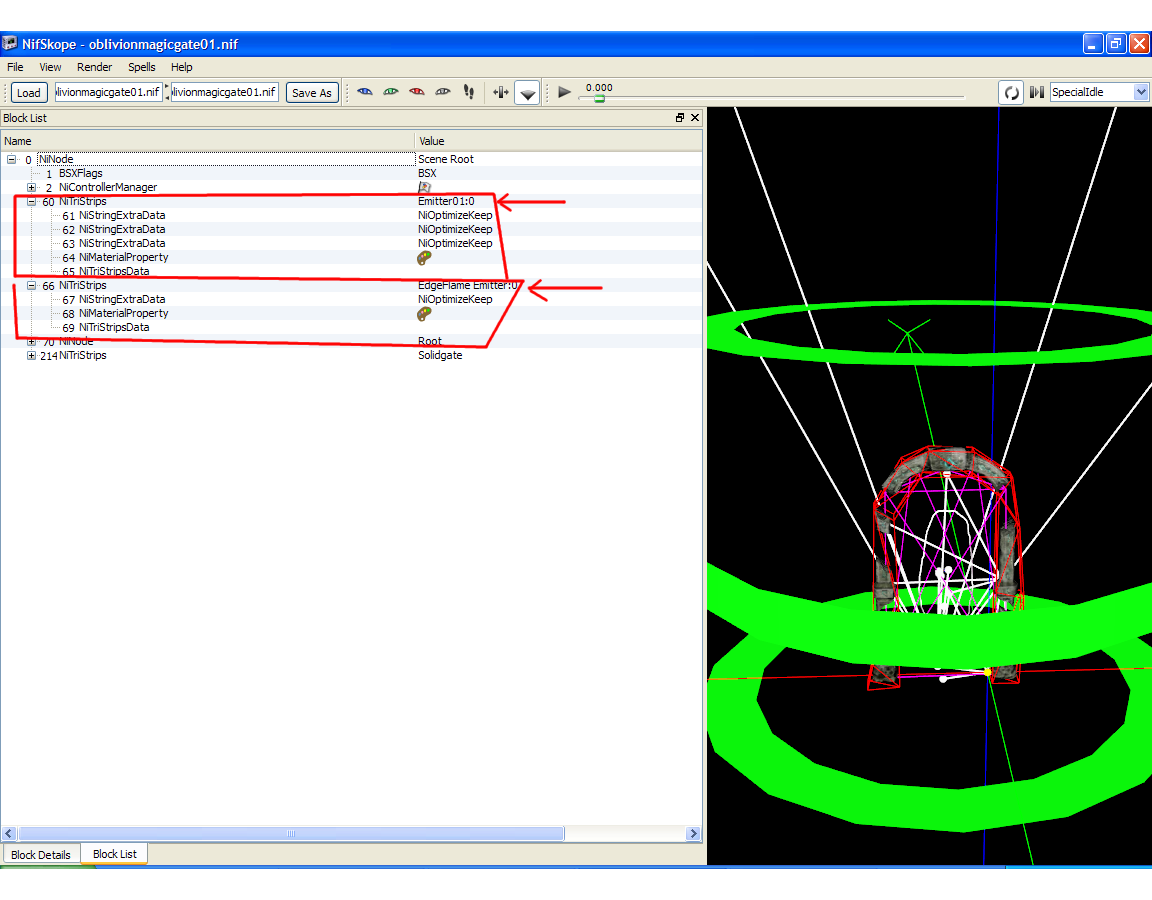
Task: Toggle the animation switch button beside SpecialIdle
Action: [x=1037, y=92]
